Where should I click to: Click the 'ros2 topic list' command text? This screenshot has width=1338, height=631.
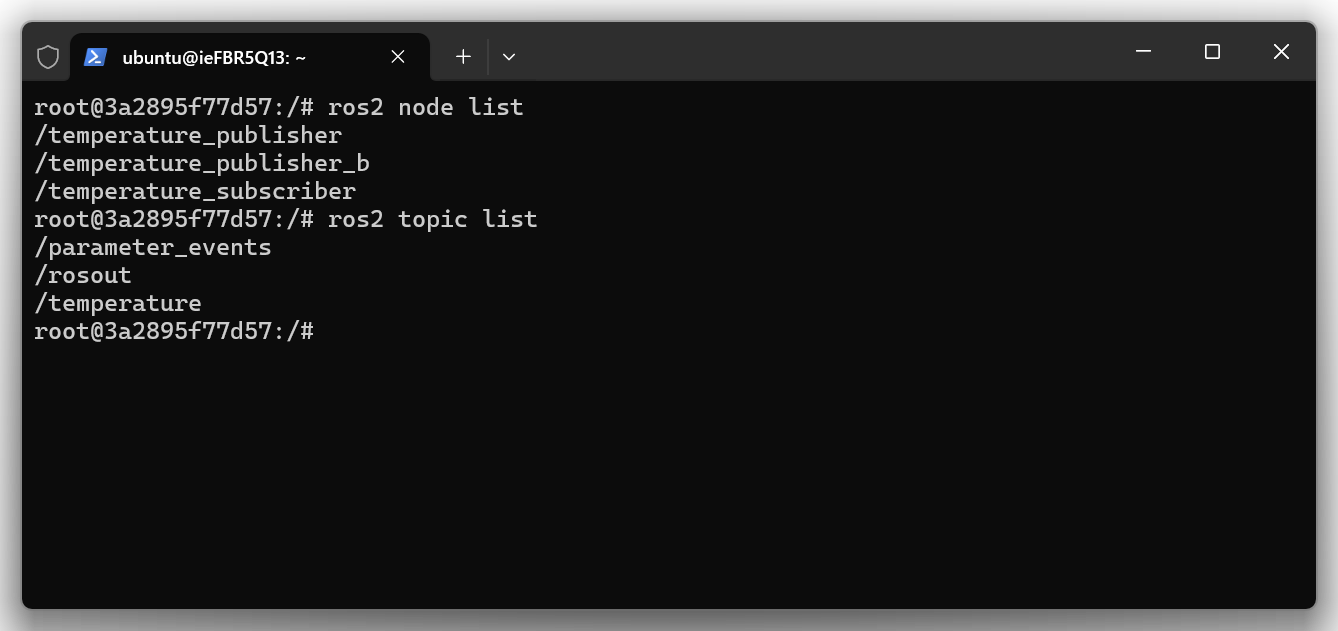point(432,219)
